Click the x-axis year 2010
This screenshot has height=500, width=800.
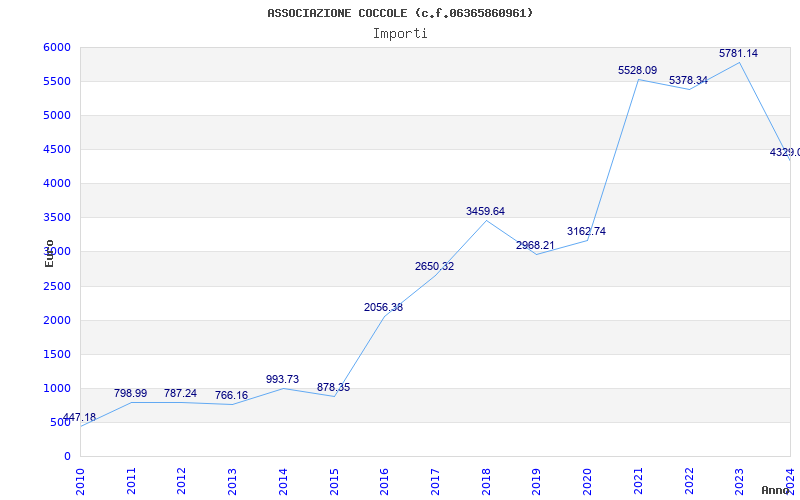(x=80, y=481)
